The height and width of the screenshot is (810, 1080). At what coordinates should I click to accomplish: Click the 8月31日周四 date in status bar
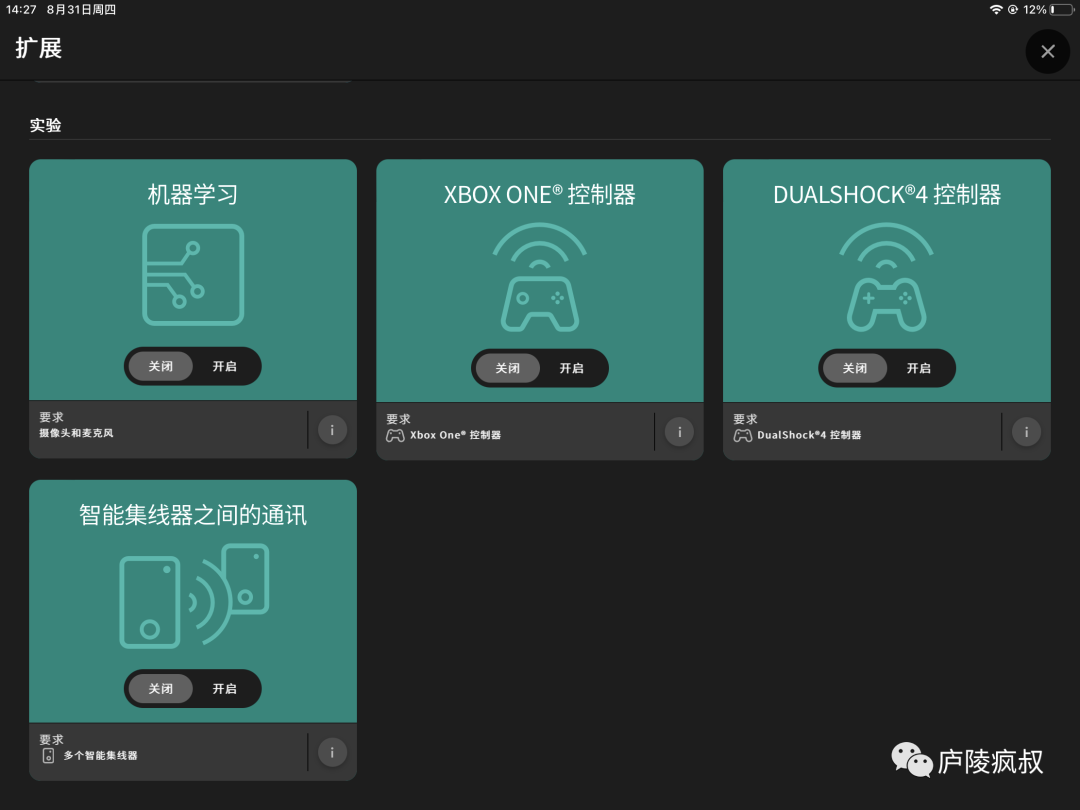click(x=81, y=10)
